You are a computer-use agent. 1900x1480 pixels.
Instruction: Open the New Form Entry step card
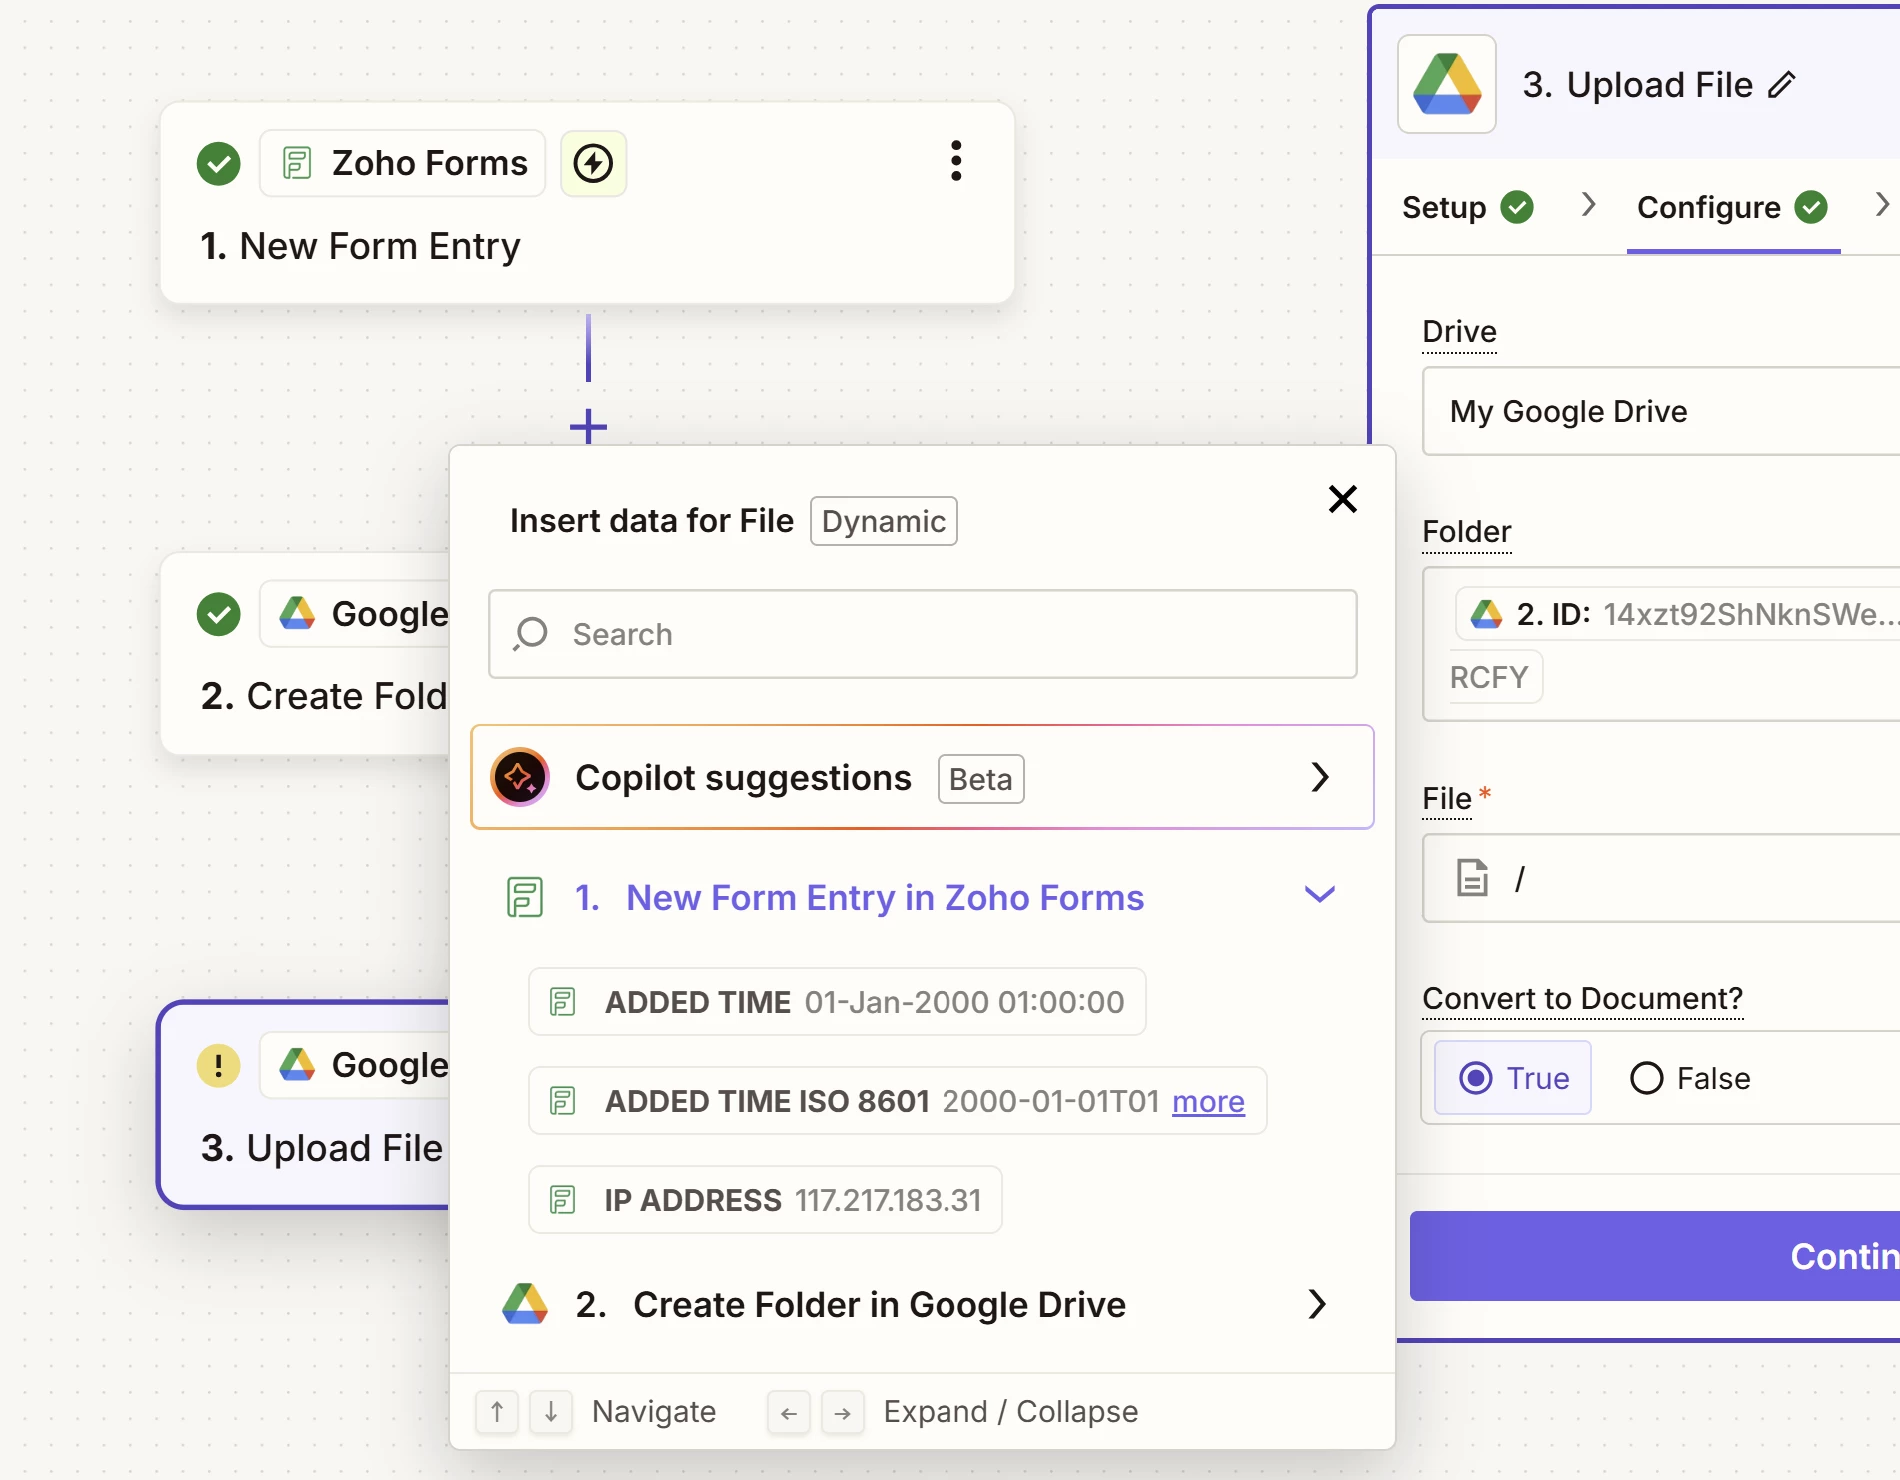[x=587, y=203]
